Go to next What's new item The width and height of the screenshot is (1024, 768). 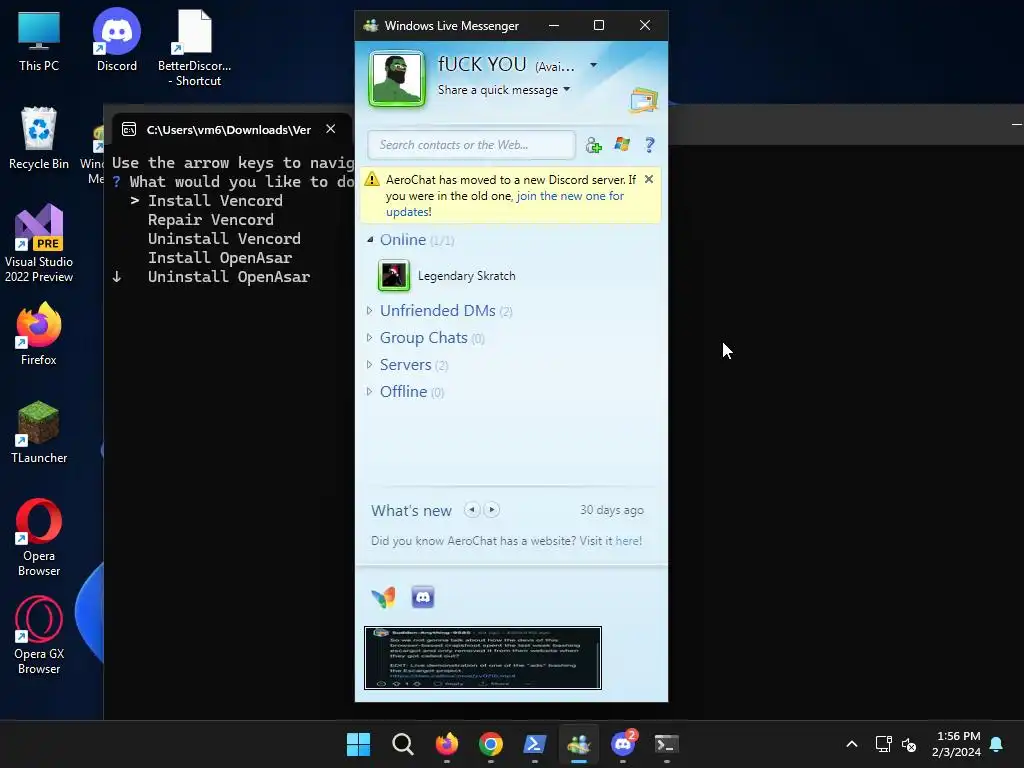click(492, 509)
